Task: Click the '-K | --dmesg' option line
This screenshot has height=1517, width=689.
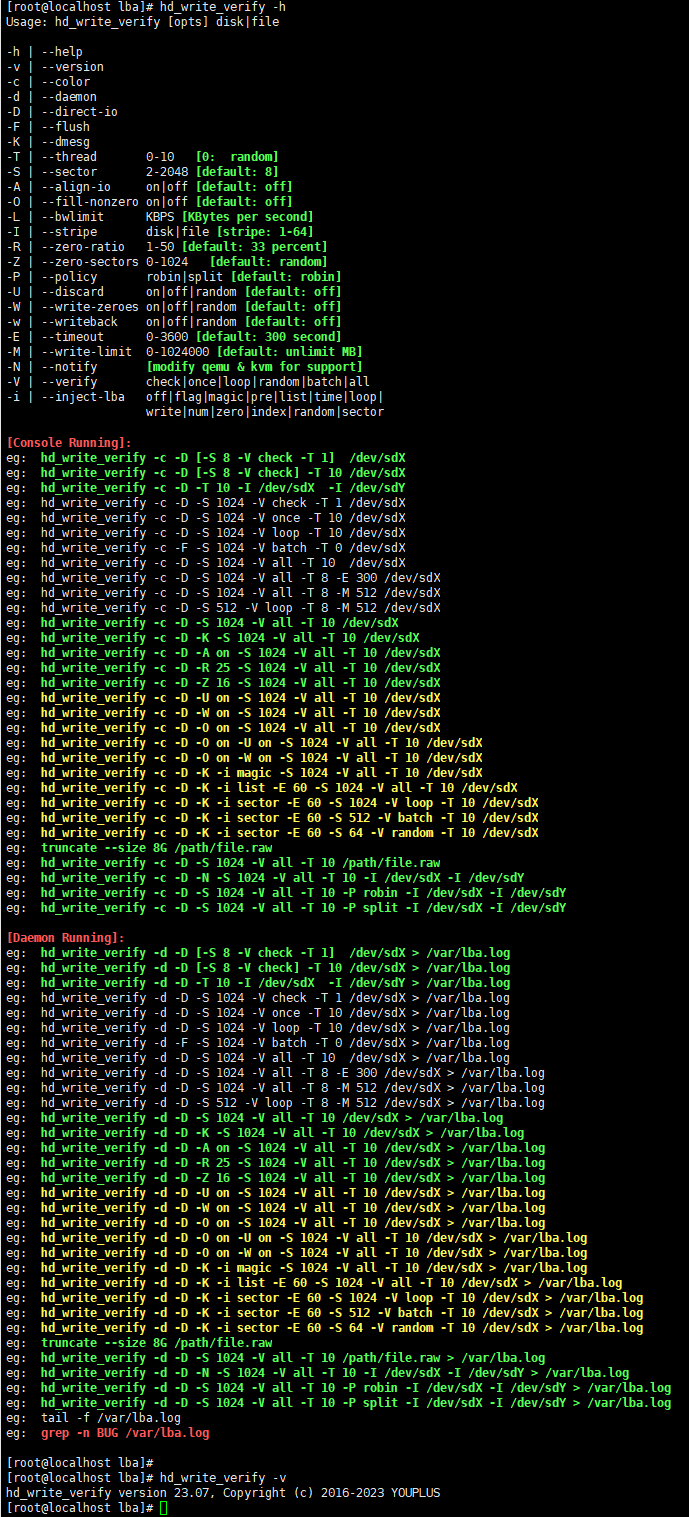Action: (47, 142)
